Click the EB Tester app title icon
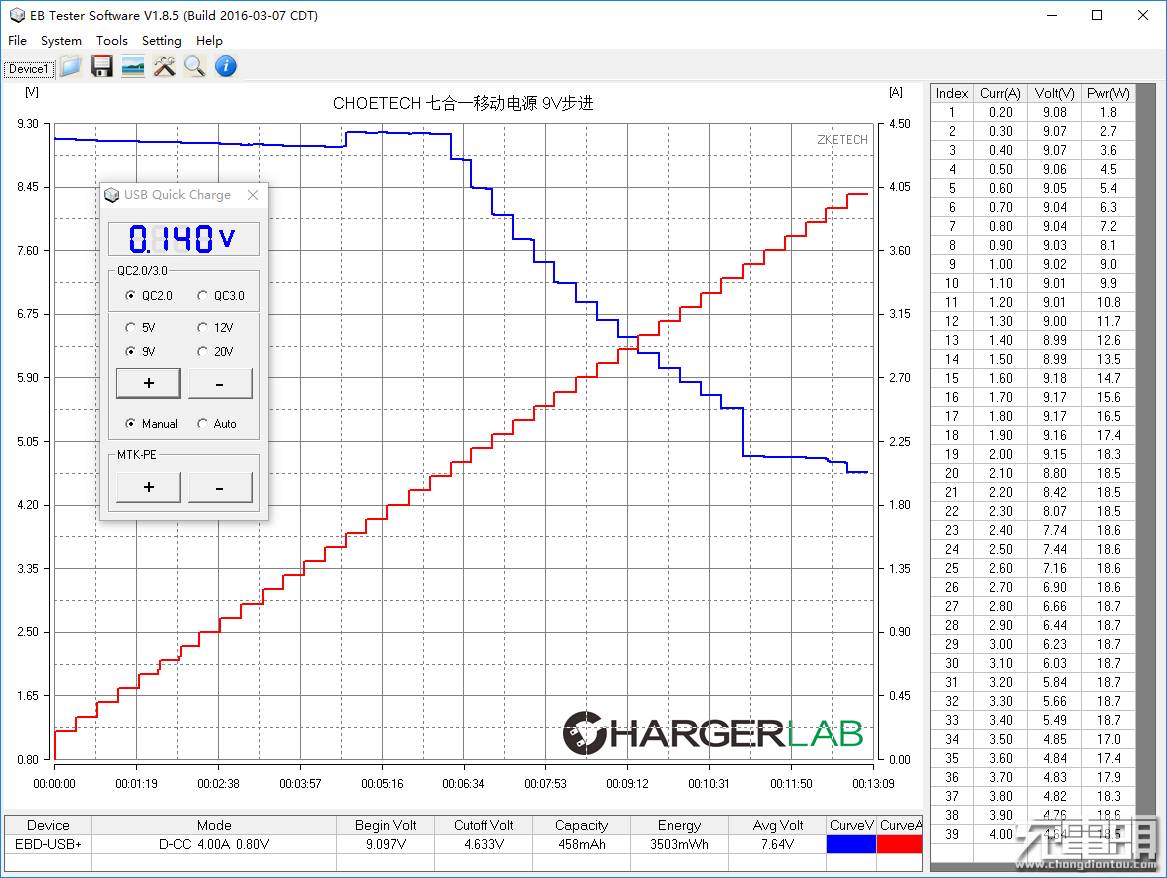Viewport: 1167px width, 878px height. coord(17,15)
